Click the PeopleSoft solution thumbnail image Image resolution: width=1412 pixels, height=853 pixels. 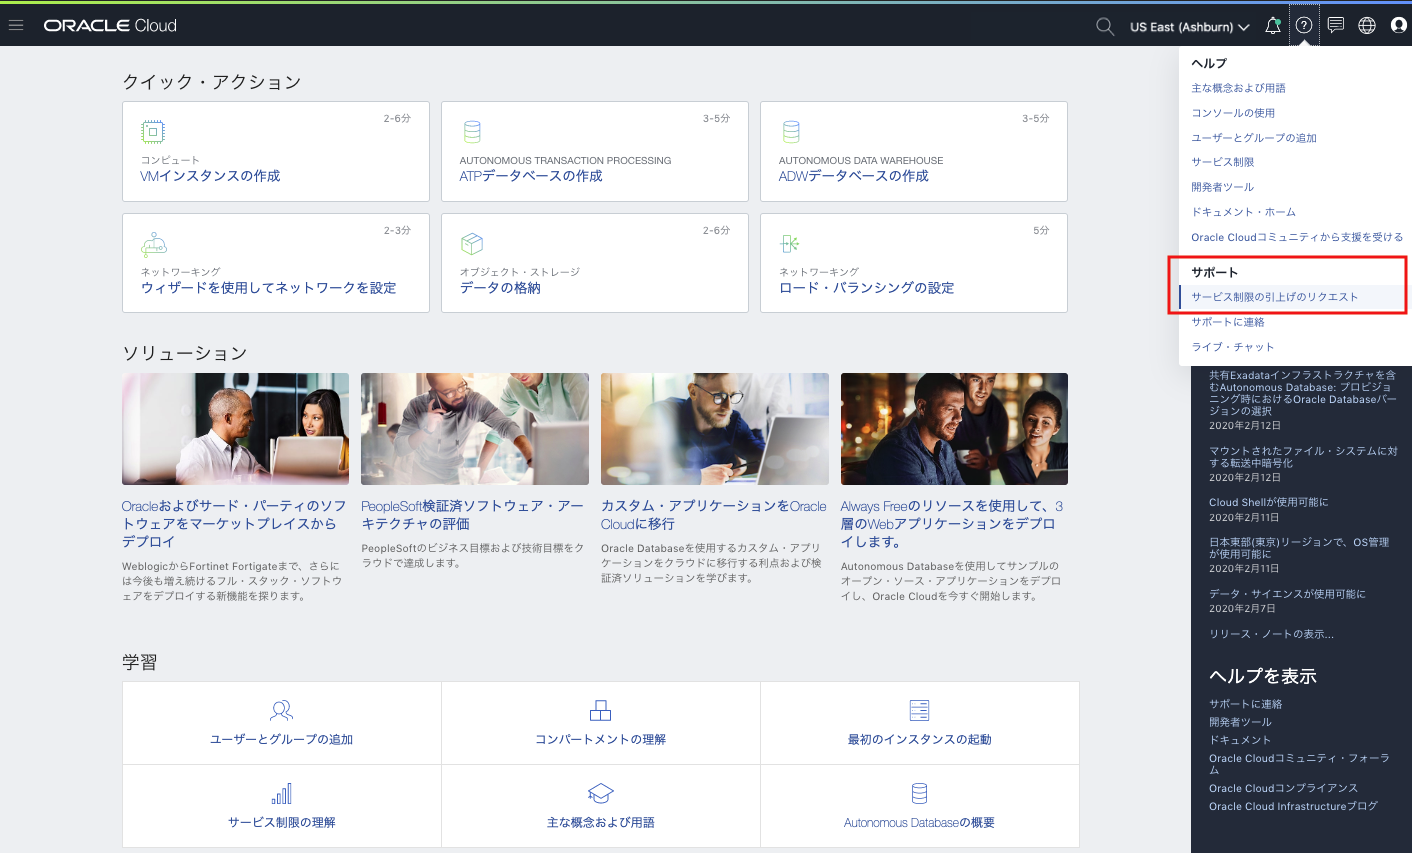pos(475,429)
